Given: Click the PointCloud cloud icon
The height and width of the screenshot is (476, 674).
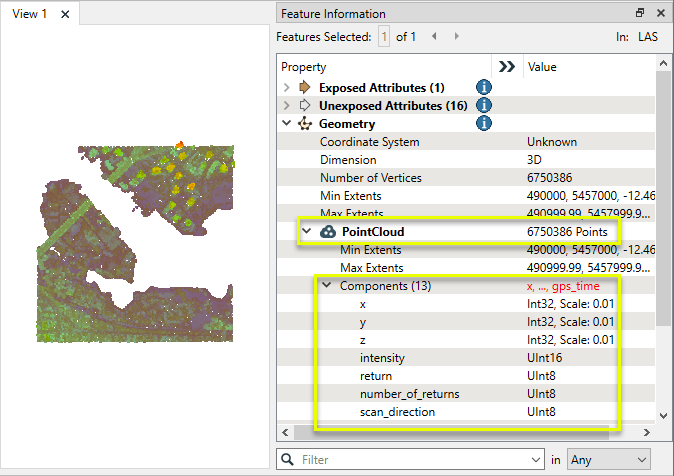Looking at the screenshot, I should [x=328, y=232].
